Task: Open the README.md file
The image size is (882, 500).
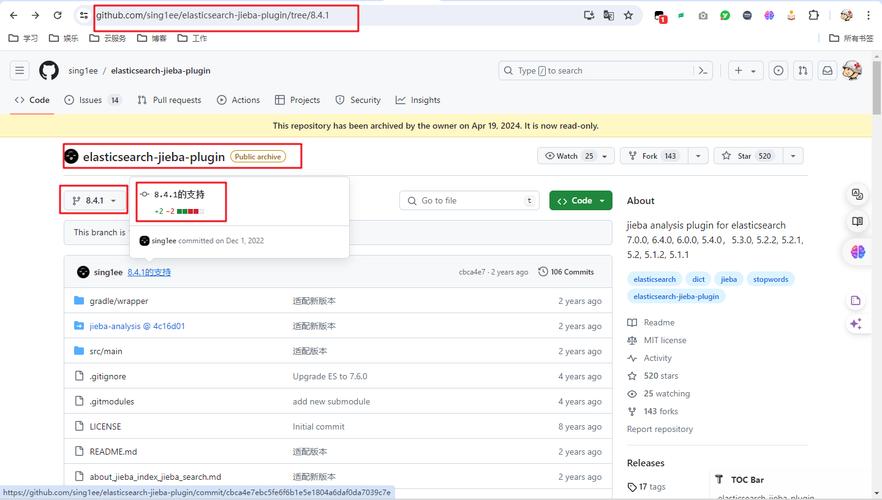Action: click(113, 451)
